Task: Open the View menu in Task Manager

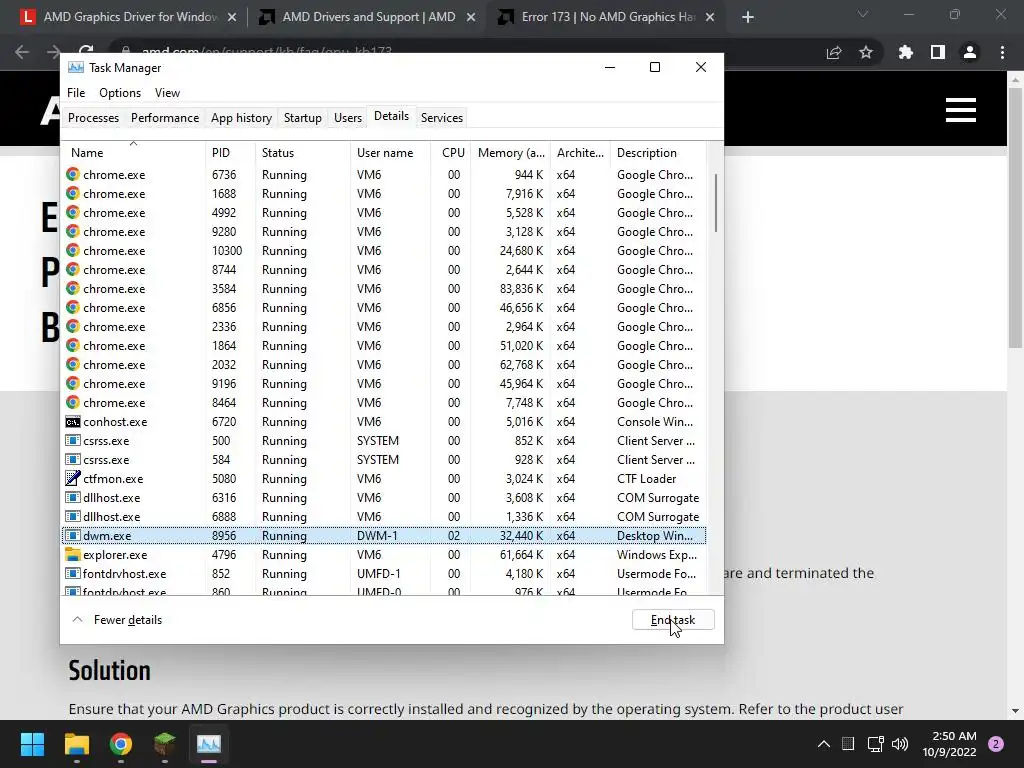Action: pos(167,93)
